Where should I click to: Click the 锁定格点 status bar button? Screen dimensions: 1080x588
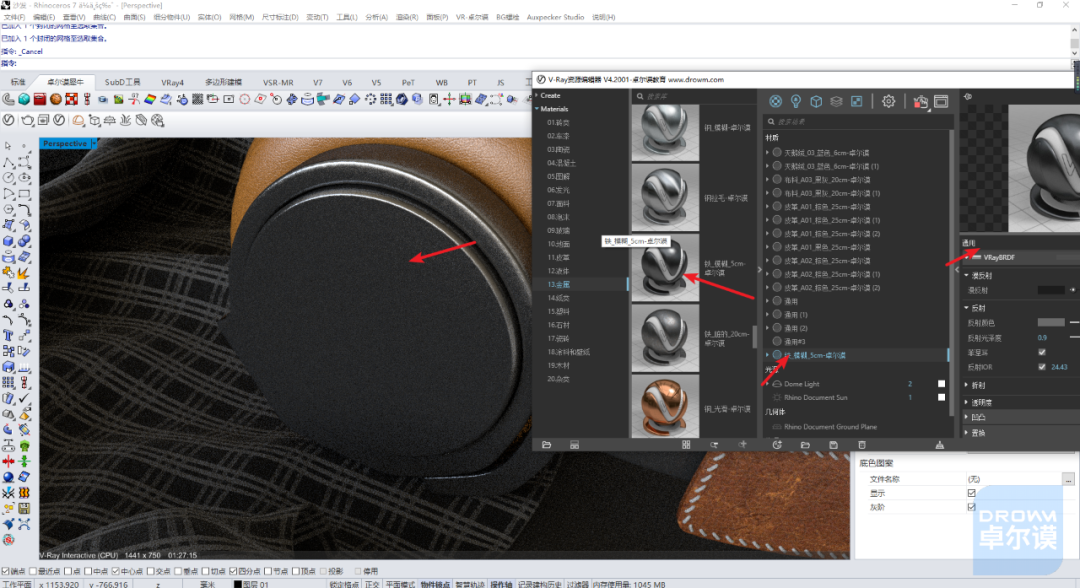coord(344,584)
